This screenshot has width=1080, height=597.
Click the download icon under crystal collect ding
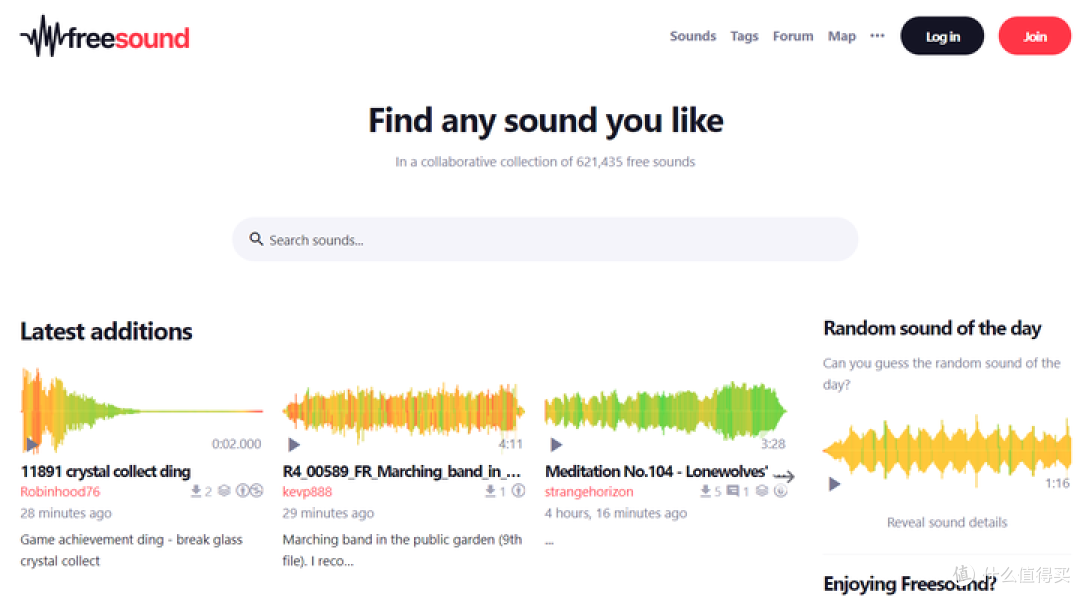[x=196, y=491]
